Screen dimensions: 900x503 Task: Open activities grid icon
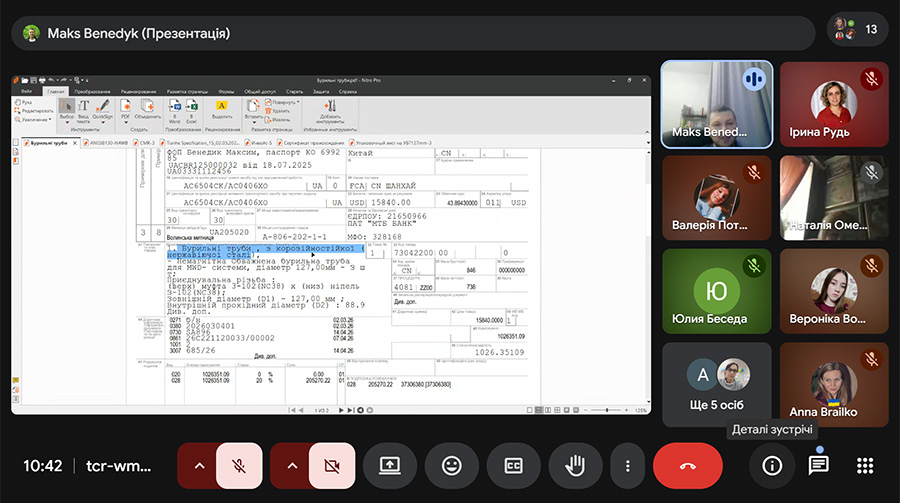(865, 466)
